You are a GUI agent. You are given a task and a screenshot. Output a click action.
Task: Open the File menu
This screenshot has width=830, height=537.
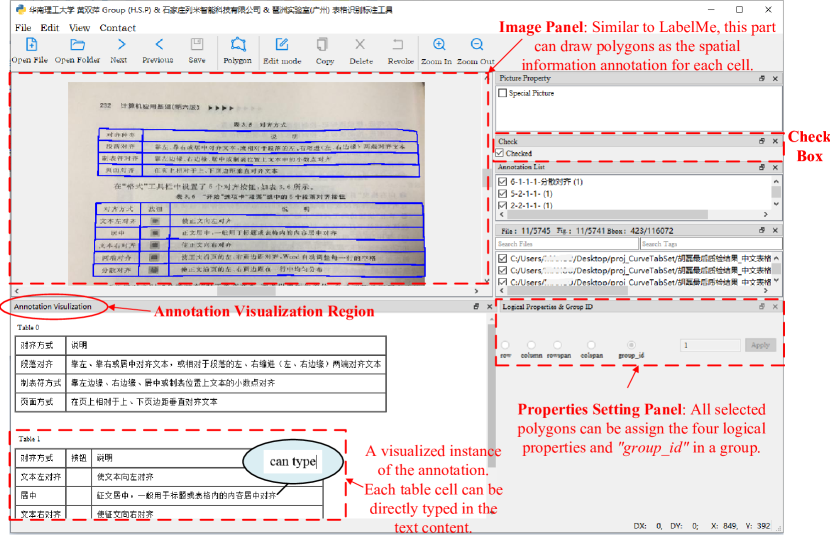23,28
